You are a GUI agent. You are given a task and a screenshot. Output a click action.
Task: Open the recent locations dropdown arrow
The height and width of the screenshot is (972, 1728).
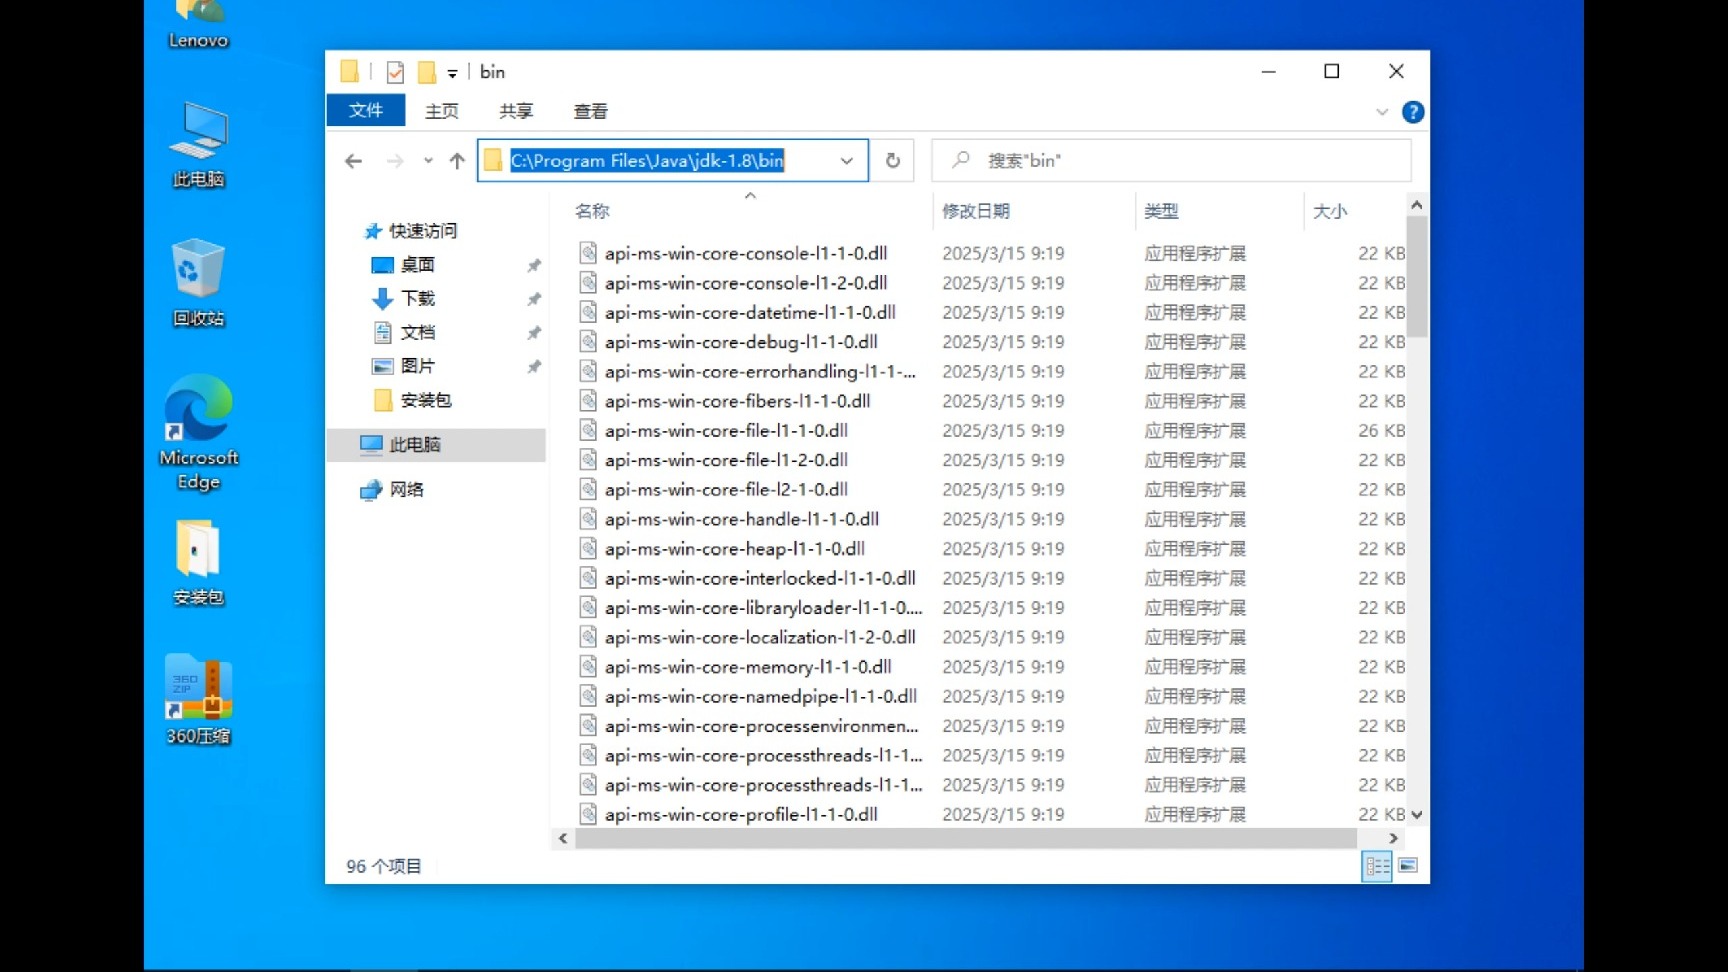click(x=428, y=161)
